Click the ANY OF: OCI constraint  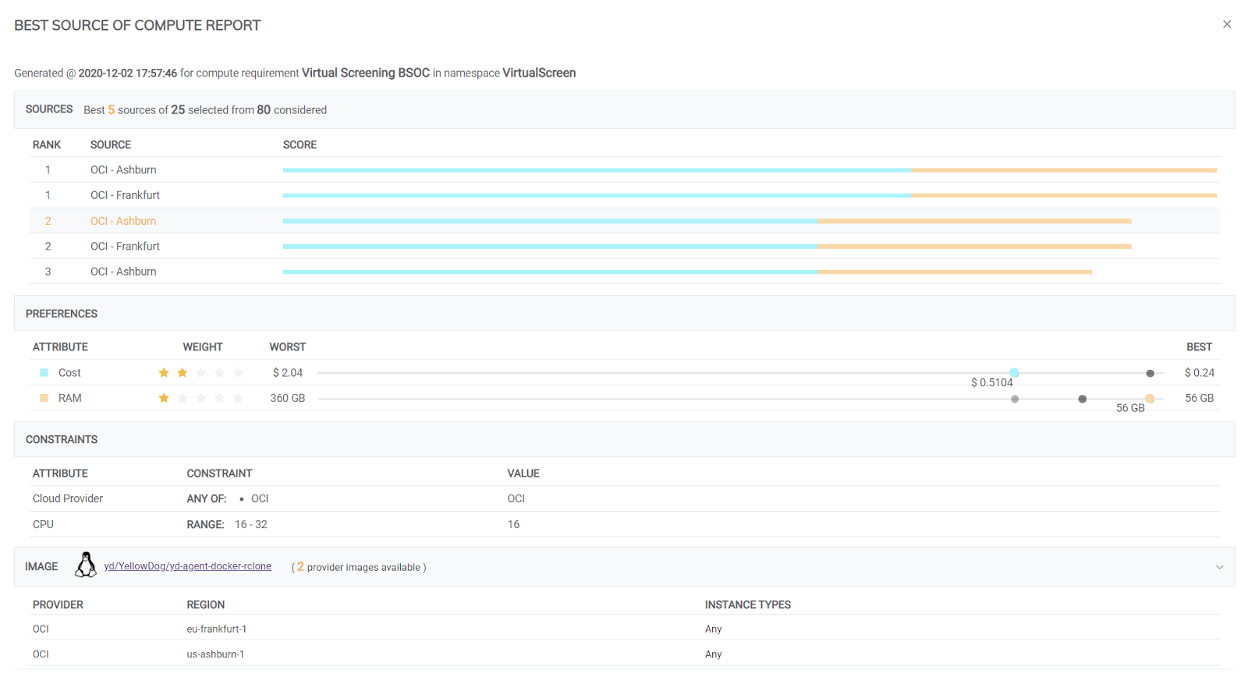(x=227, y=499)
